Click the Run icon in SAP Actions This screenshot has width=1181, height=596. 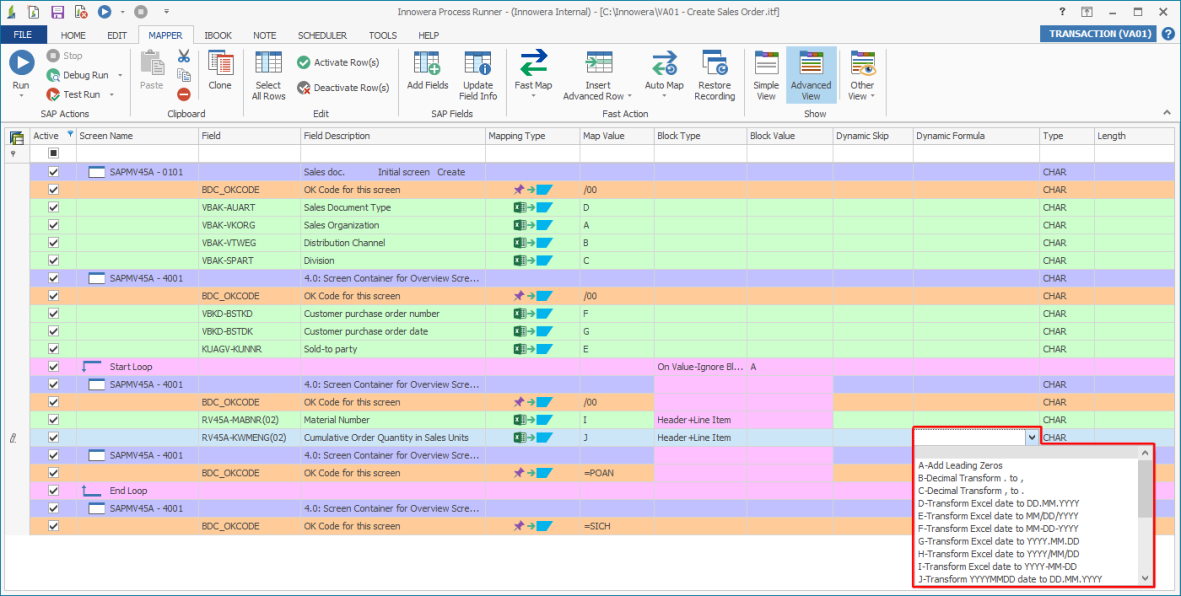pyautogui.click(x=21, y=64)
